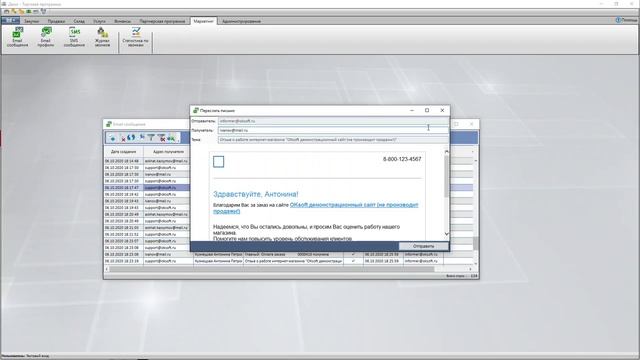Click the letter body scrollbar down arrow
Viewport: 640px width, 360px height.
point(446,234)
